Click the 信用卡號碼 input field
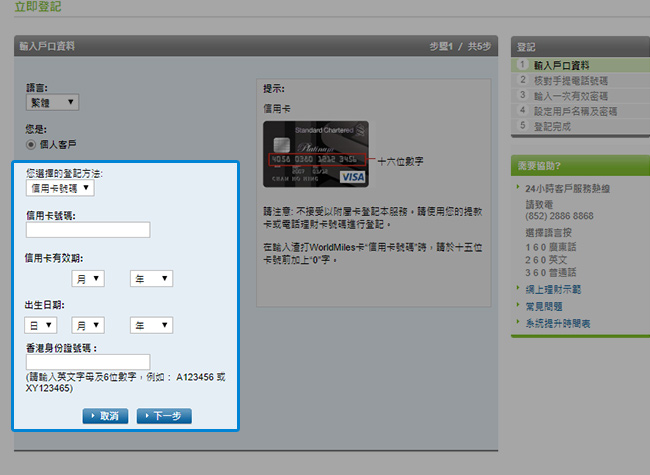The width and height of the screenshot is (650, 475). (x=88, y=230)
